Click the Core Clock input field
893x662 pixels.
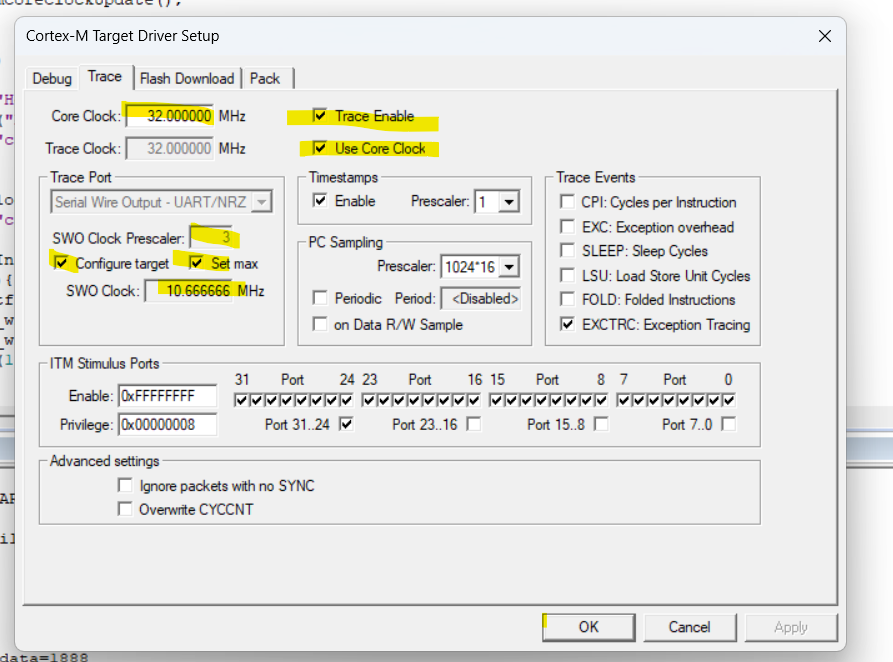[x=170, y=116]
